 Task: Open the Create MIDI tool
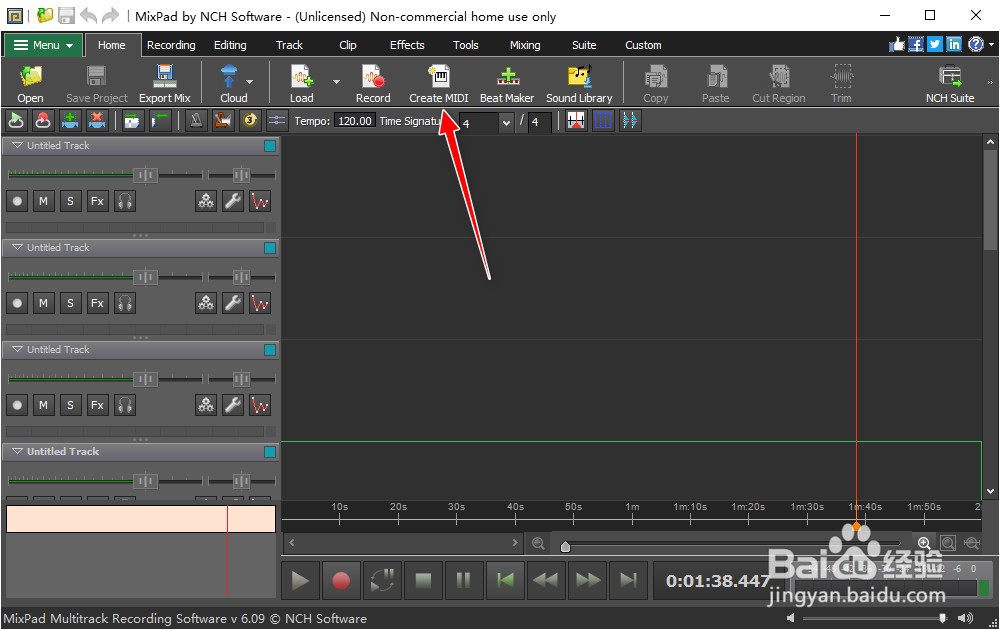click(x=439, y=83)
